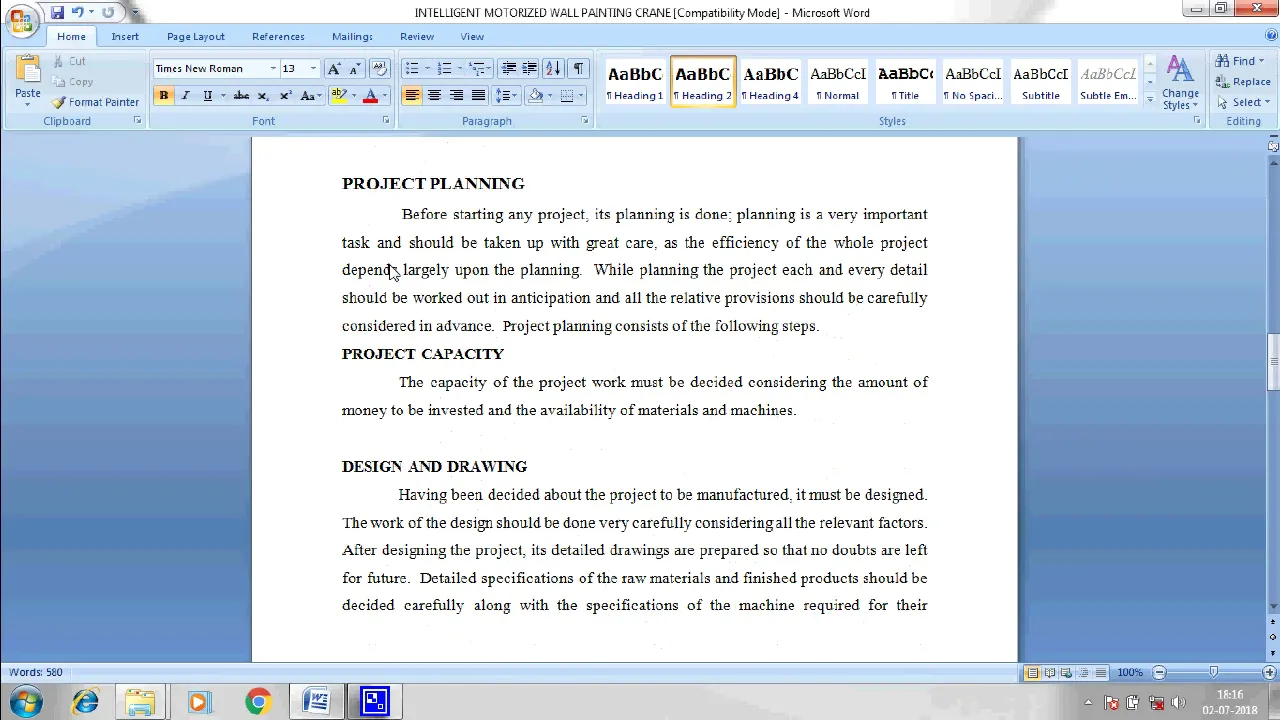This screenshot has width=1280, height=720.
Task: Switch to Draft view
Action: [x=1100, y=673]
